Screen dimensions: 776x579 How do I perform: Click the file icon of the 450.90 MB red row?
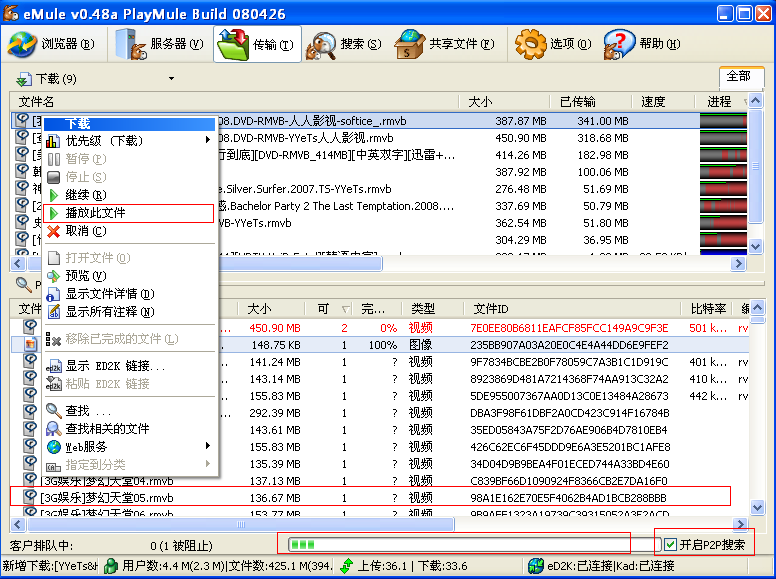pyautogui.click(x=31, y=327)
